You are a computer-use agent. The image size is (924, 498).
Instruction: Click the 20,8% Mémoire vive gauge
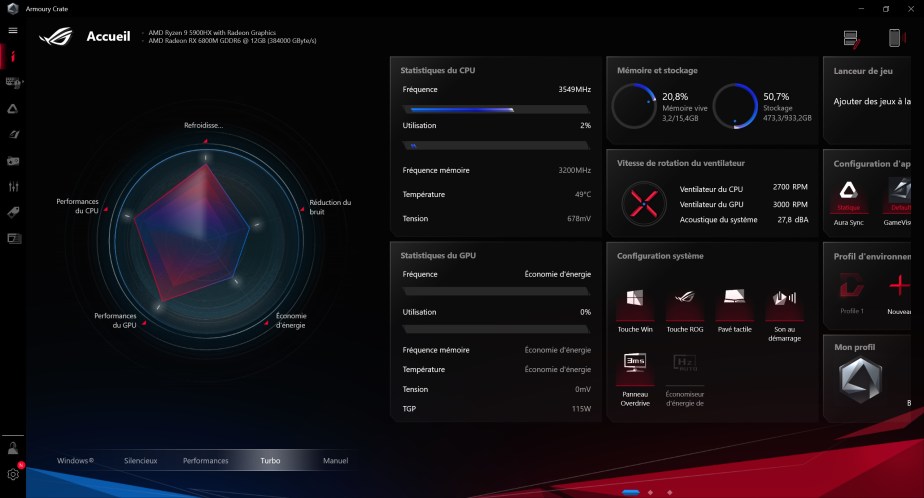pos(634,107)
